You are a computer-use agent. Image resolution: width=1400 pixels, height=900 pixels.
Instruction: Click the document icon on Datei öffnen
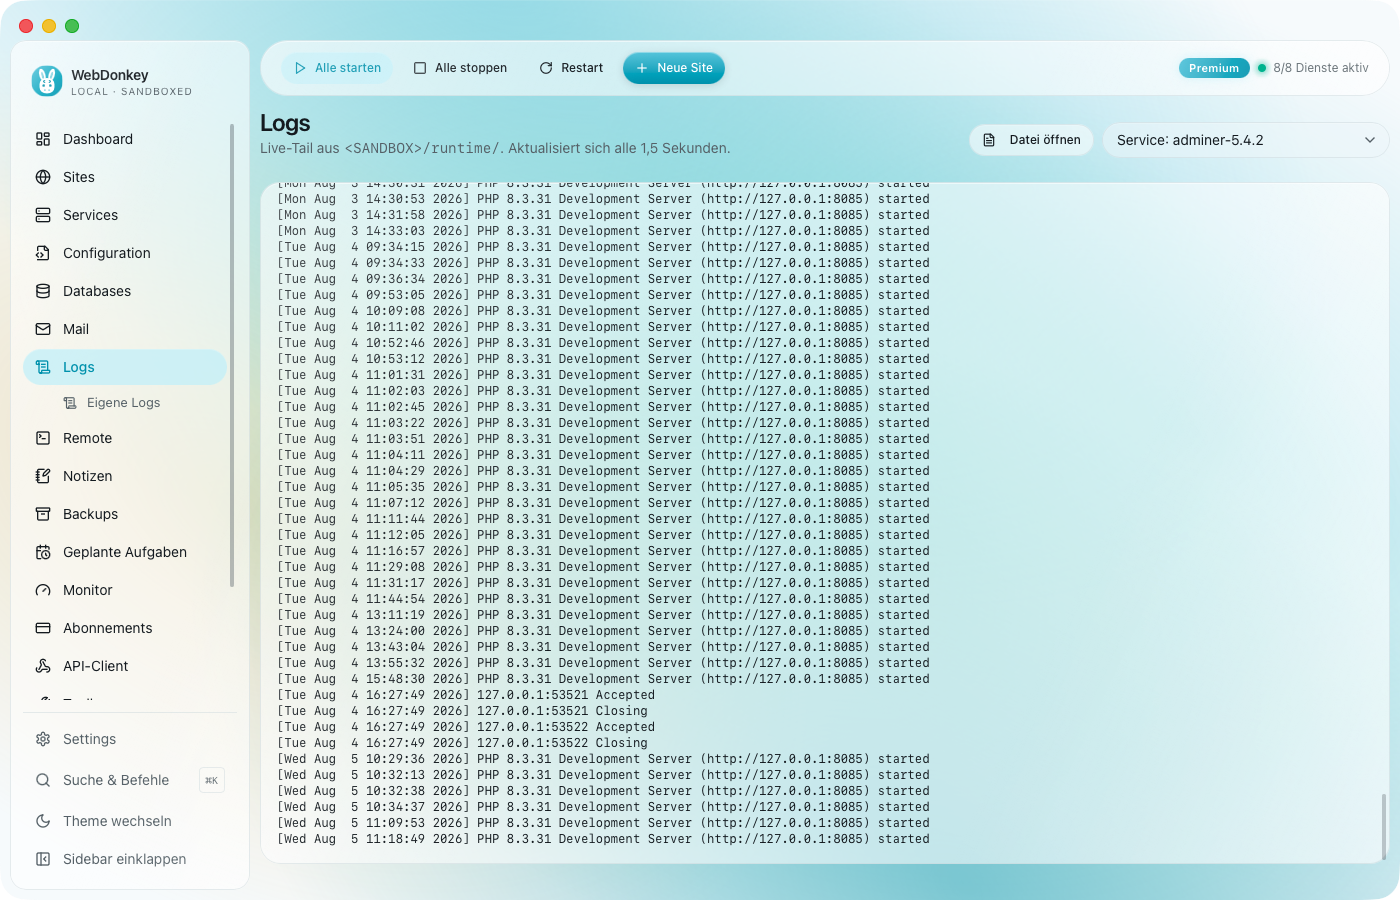click(x=989, y=140)
